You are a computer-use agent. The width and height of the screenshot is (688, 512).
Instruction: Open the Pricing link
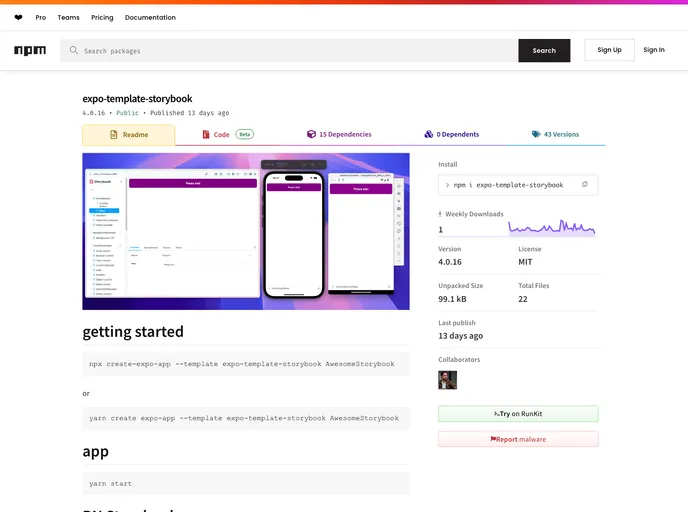pos(102,18)
